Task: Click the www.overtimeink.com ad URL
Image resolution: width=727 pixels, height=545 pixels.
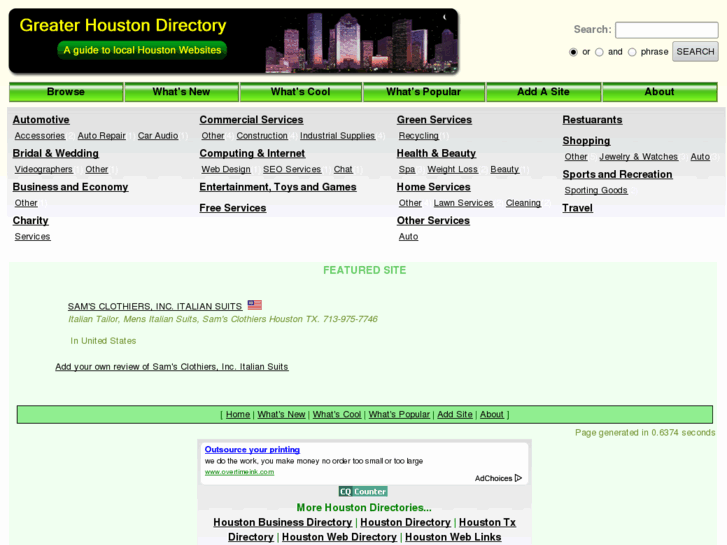Action: (x=239, y=472)
